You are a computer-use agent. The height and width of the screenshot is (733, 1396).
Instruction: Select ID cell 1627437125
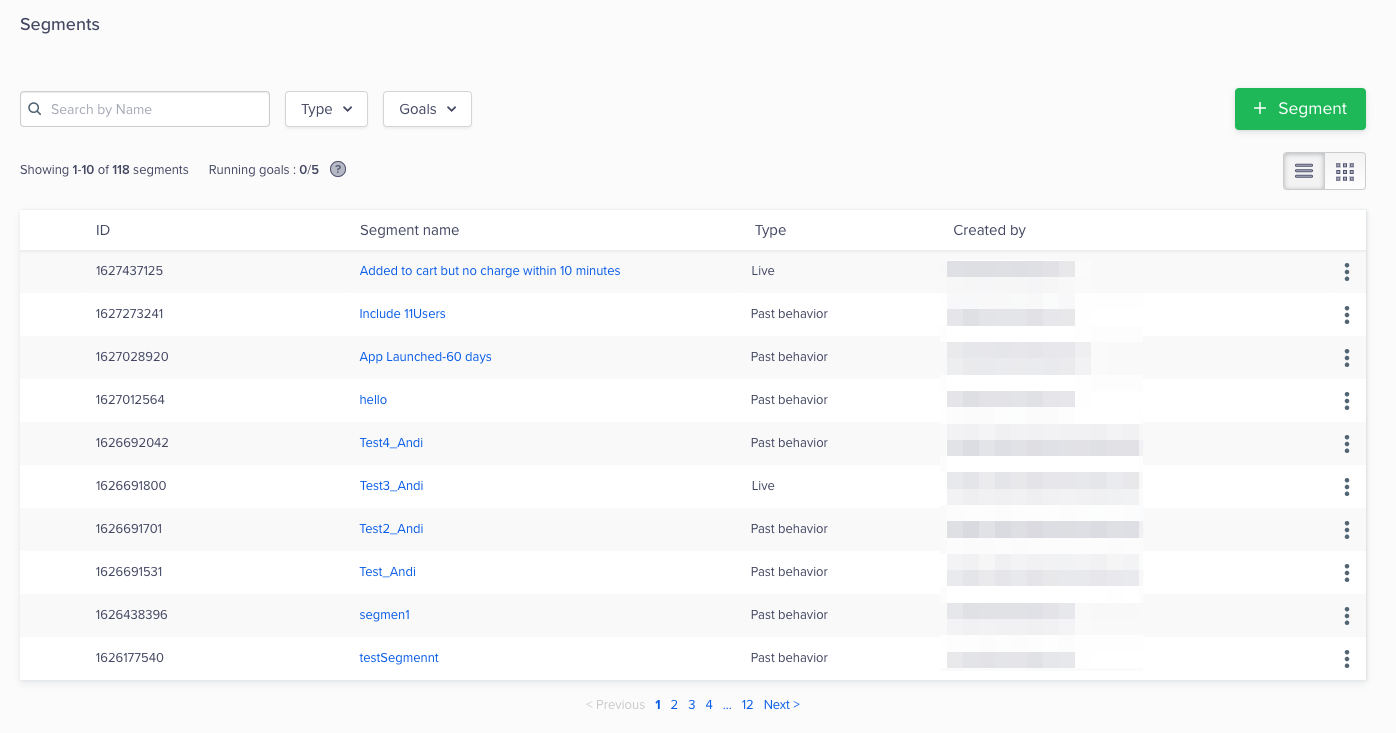point(129,271)
